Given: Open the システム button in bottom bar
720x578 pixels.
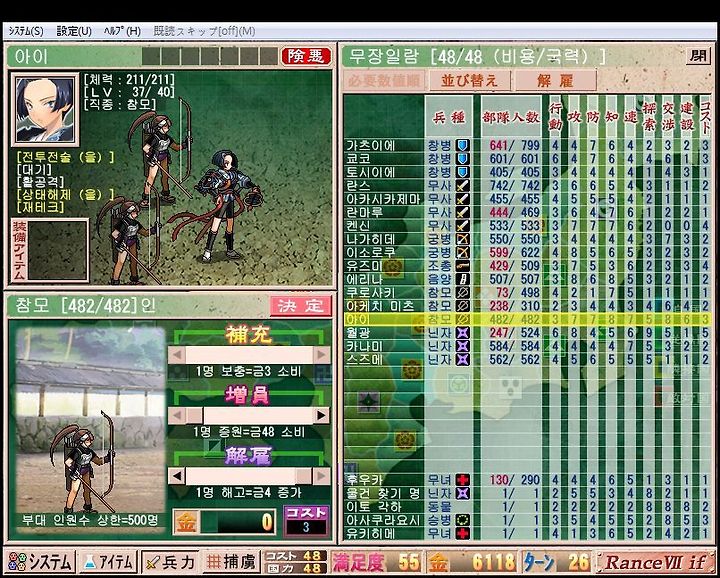Looking at the screenshot, I should pos(41,562).
